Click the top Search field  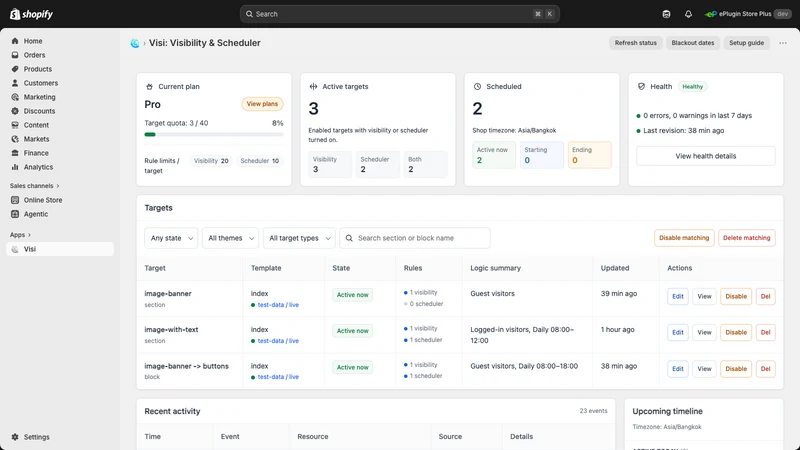click(x=399, y=14)
